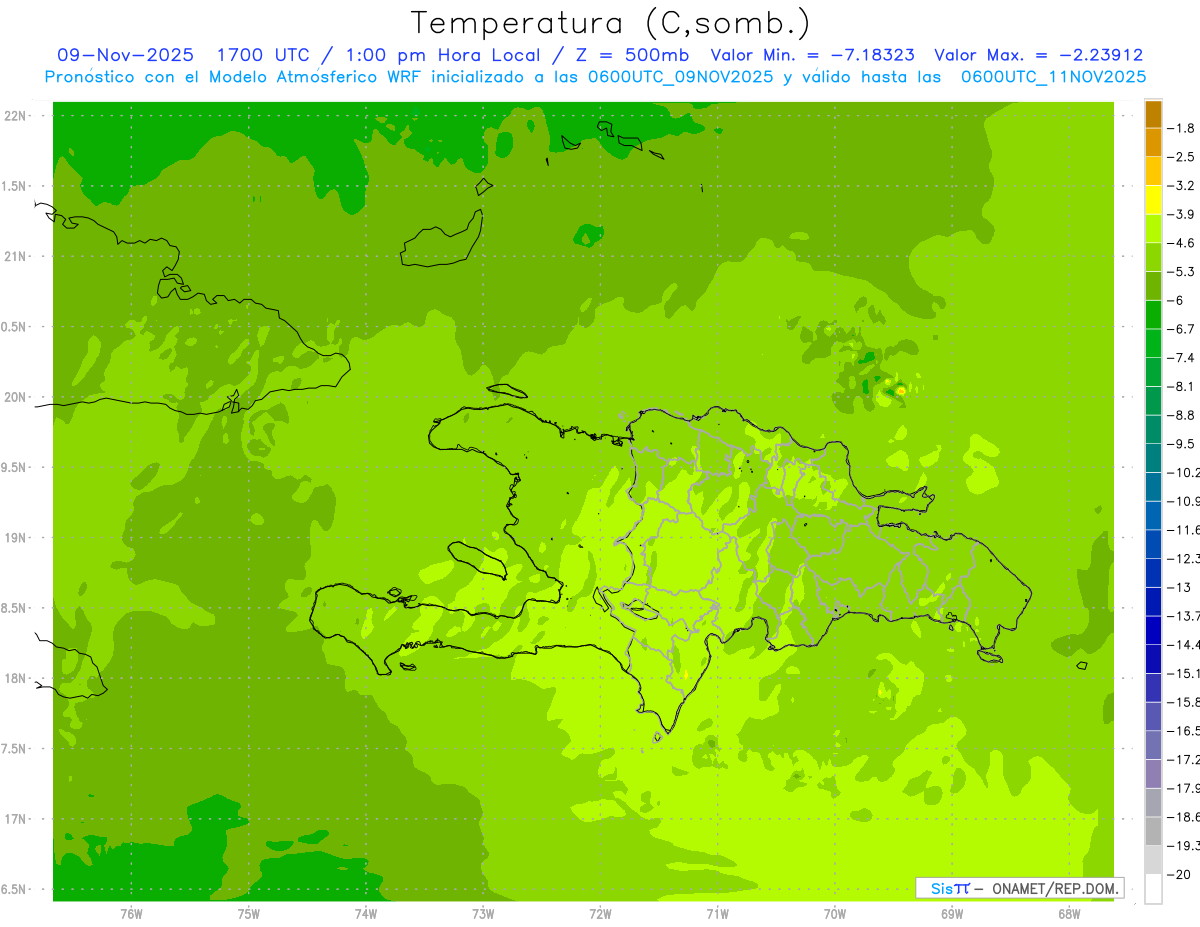Click the '0600UTC_11NOV2025' valid-until timestamp

click(1053, 77)
